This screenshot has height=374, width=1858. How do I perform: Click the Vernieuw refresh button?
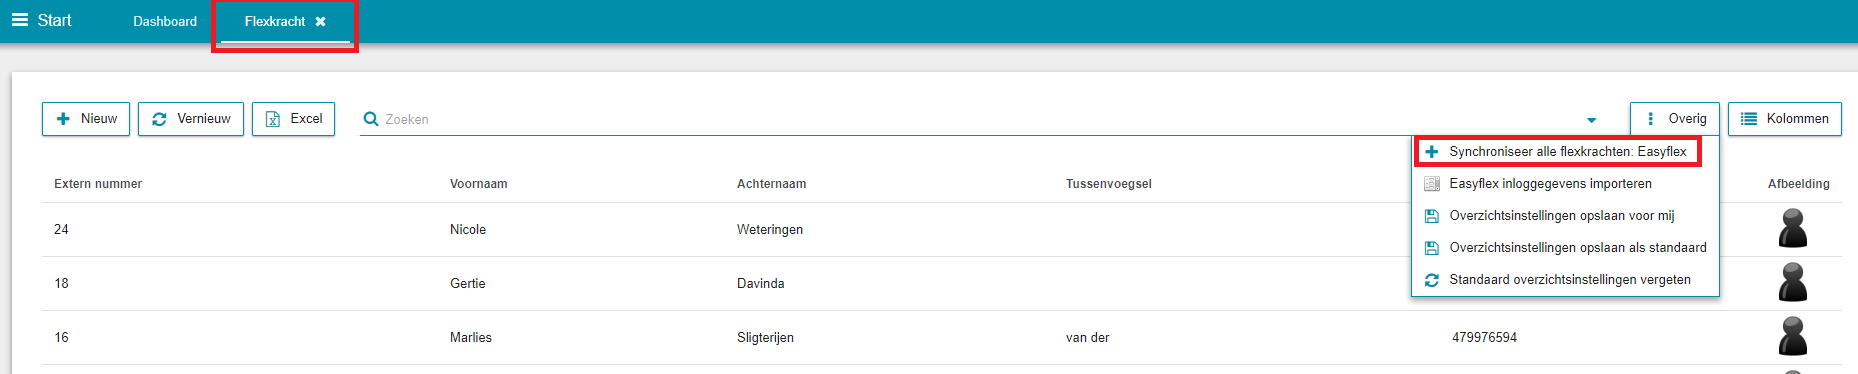[191, 118]
